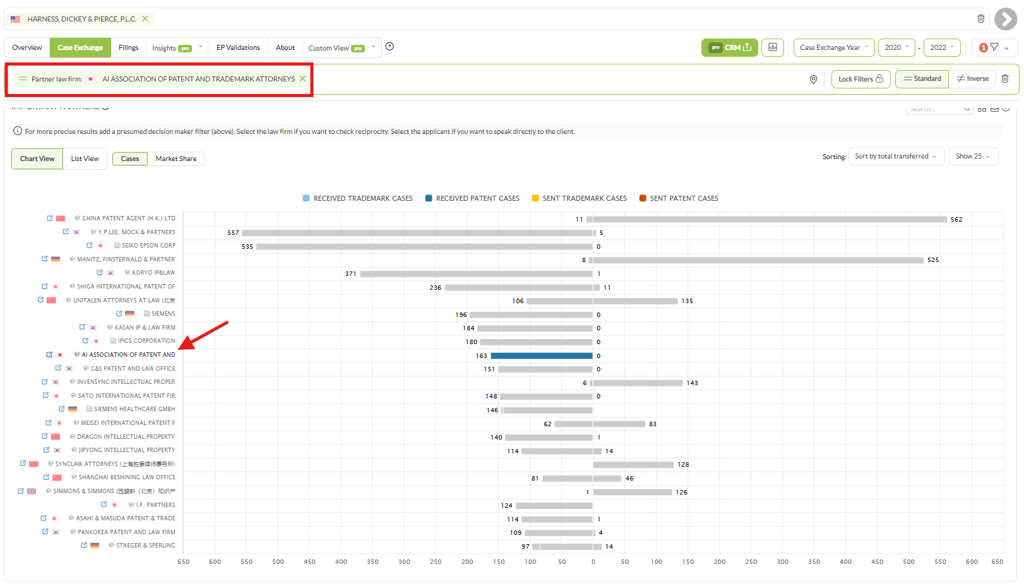
Task: Open external link icon for CHINA PATENT AGENT row
Action: [x=50, y=218]
